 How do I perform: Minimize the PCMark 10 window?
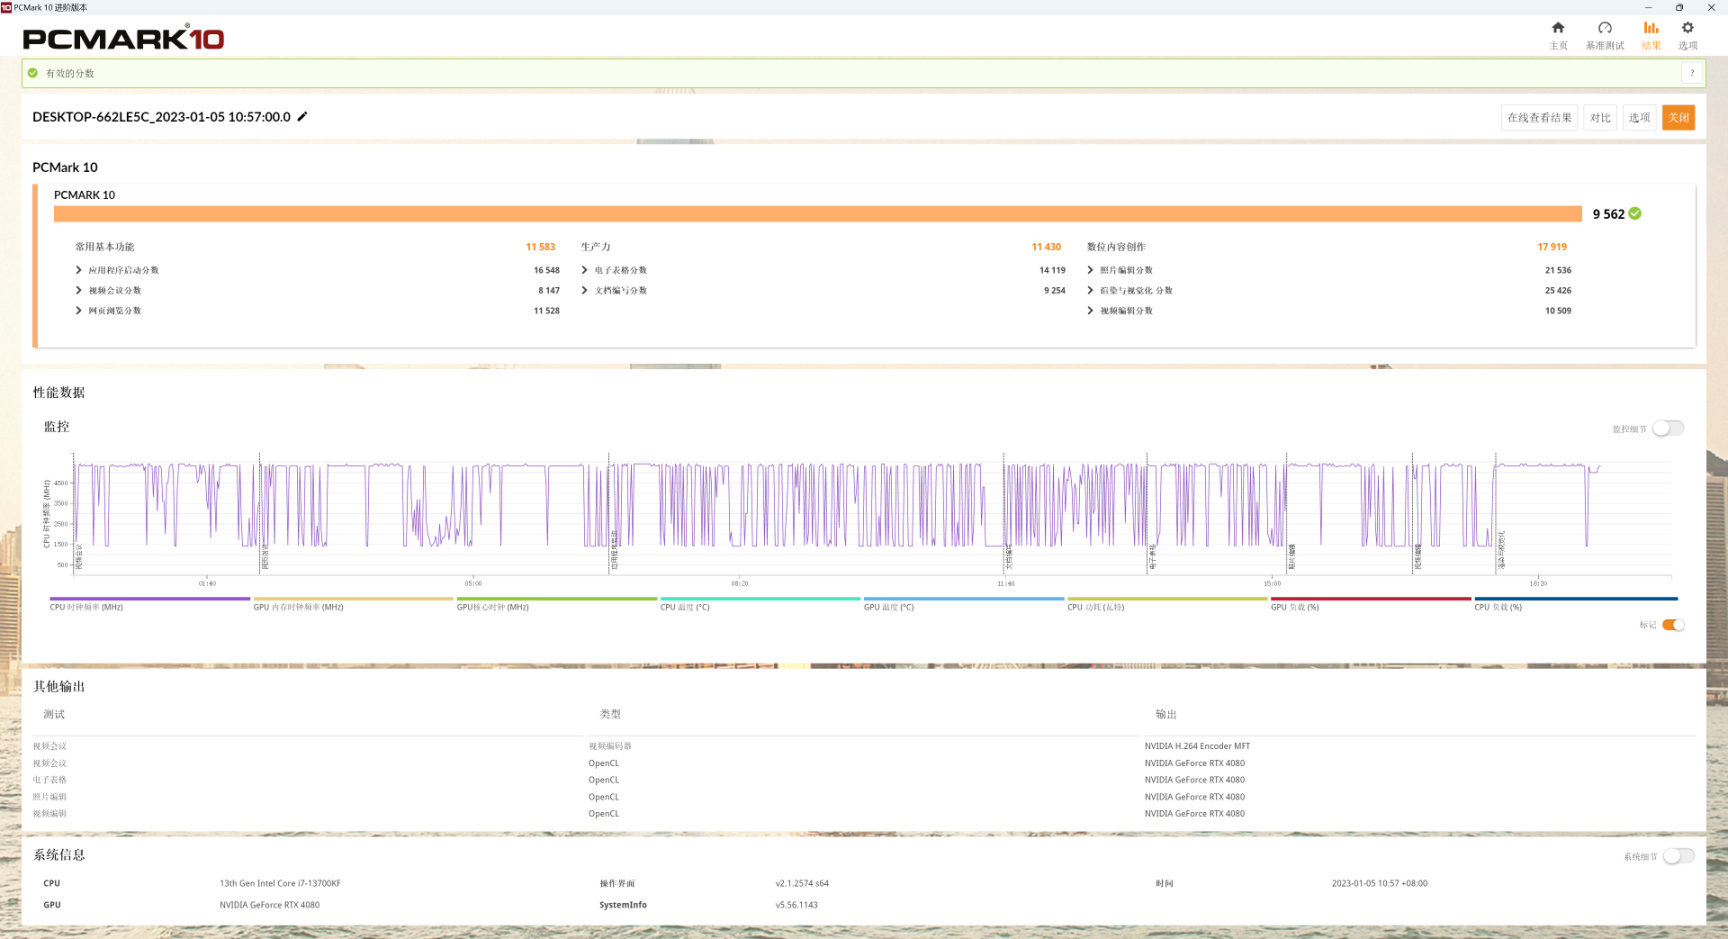click(x=1649, y=7)
